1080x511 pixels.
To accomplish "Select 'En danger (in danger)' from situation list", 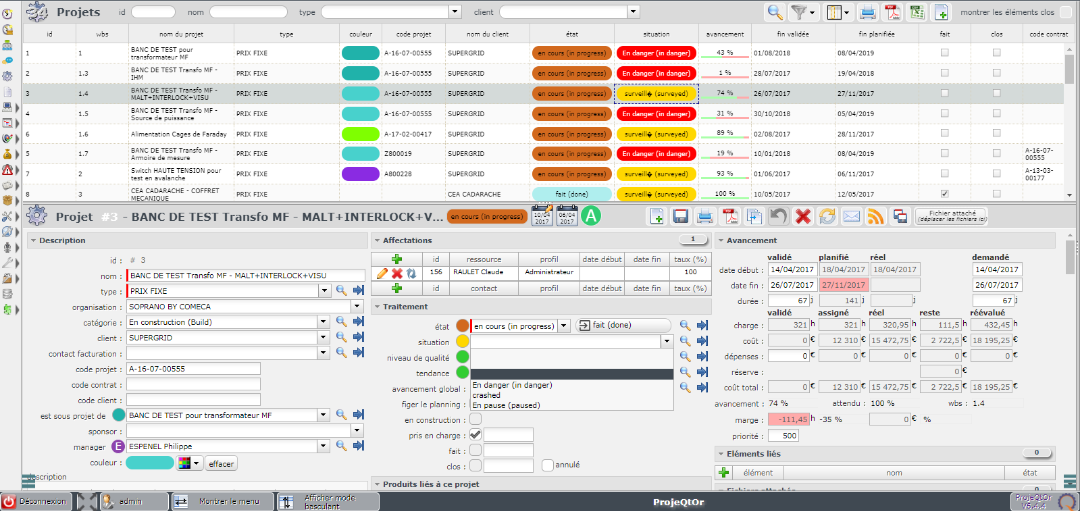I will click(510, 385).
